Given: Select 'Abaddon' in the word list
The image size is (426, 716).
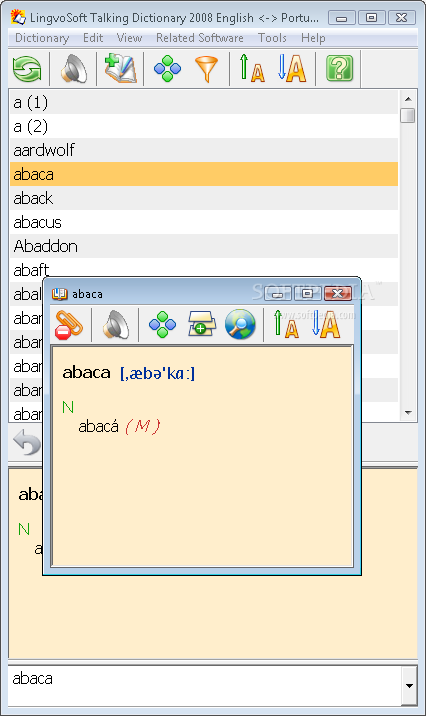Looking at the screenshot, I should [x=204, y=246].
